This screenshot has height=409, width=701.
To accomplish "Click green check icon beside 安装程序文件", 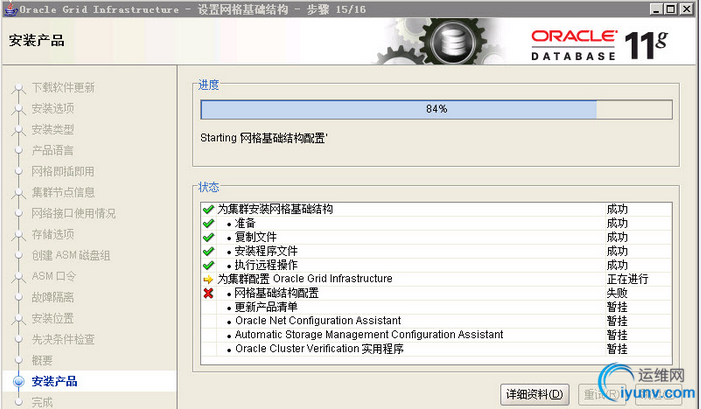I will click(208, 251).
